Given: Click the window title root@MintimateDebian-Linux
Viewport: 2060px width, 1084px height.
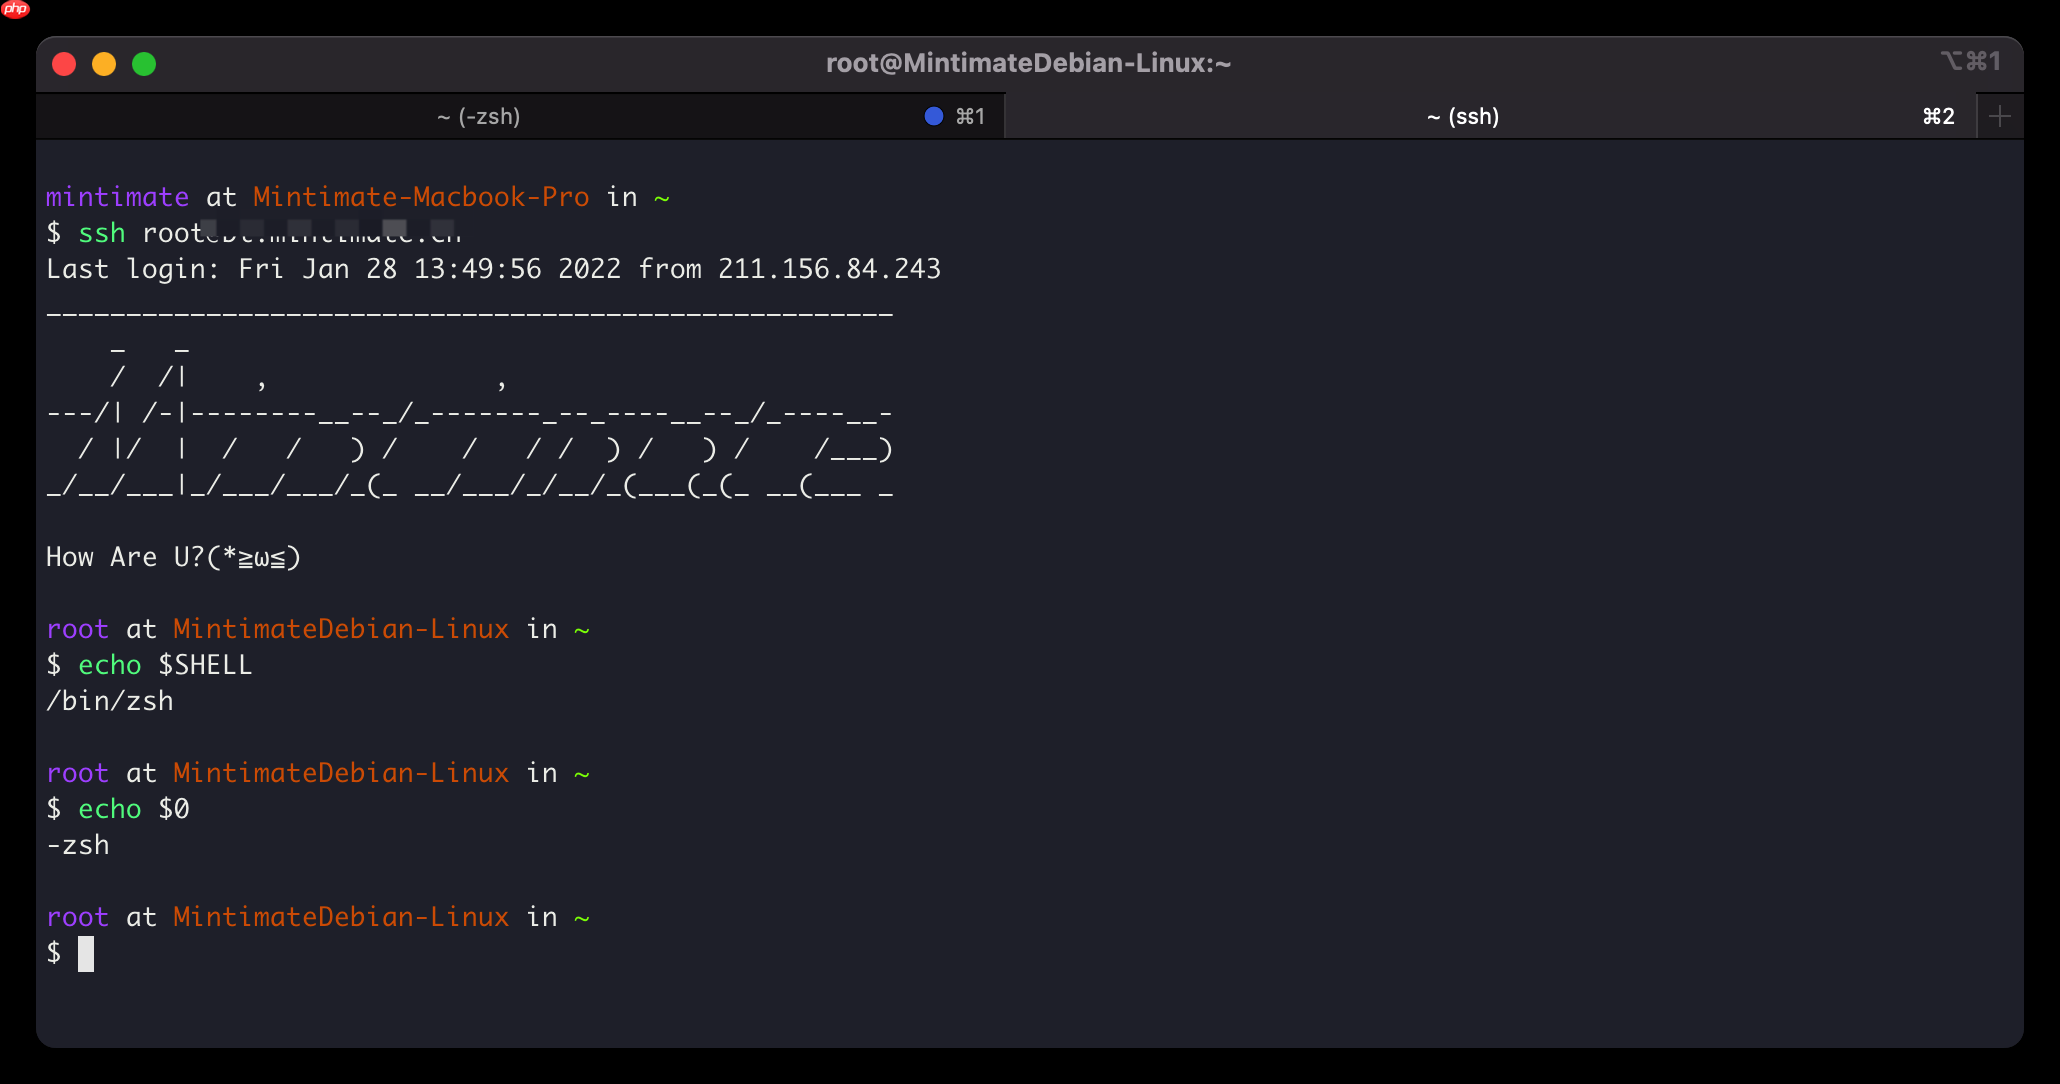Looking at the screenshot, I should coord(1028,62).
